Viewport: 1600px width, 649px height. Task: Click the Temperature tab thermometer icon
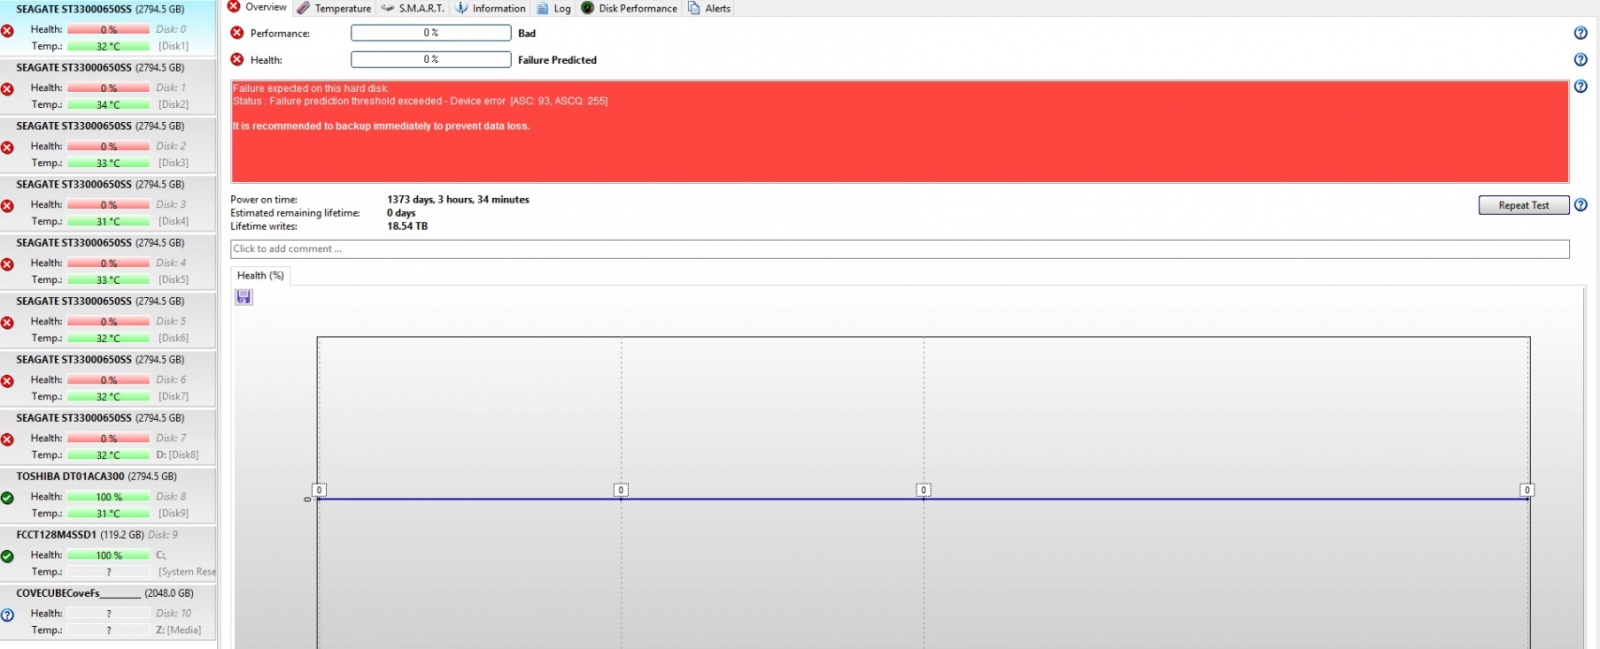(x=303, y=7)
